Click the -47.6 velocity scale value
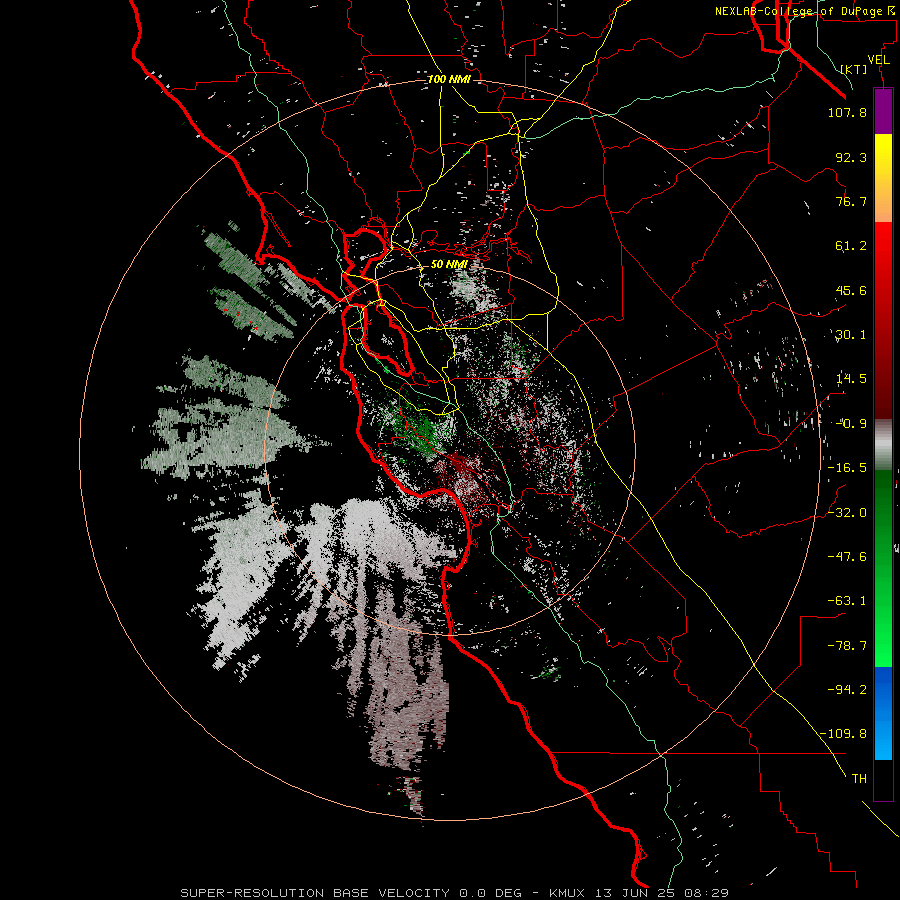The height and width of the screenshot is (900, 900). pos(847,557)
